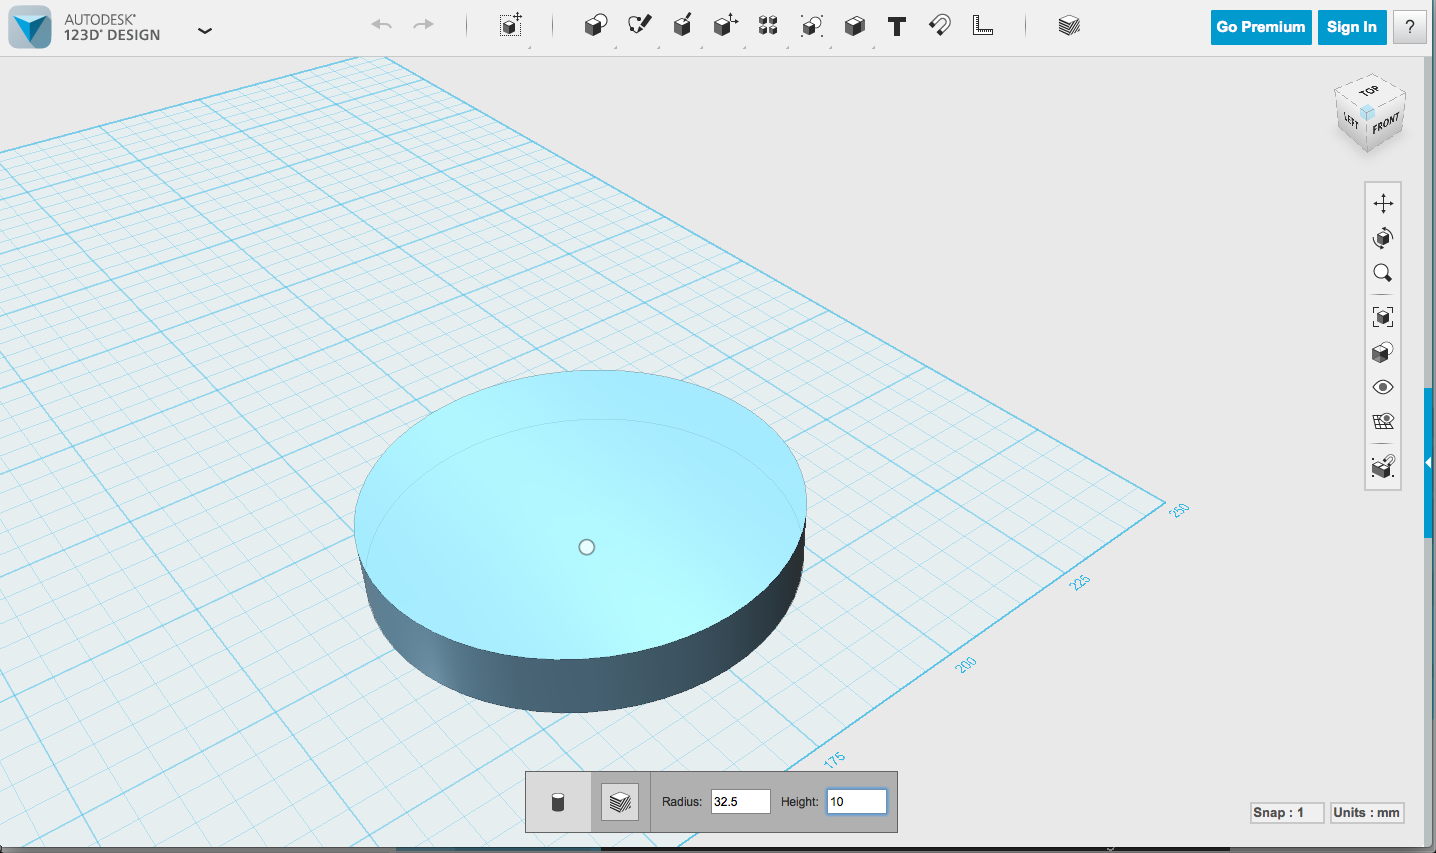Select the Zoom magnifier tool
The image size is (1436, 853).
1383,273
